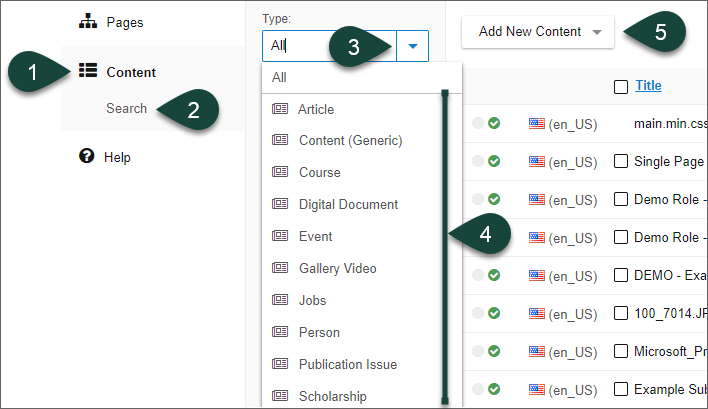The image size is (708, 409).
Task: Click the Gallery Video type icon
Action: 280,268
